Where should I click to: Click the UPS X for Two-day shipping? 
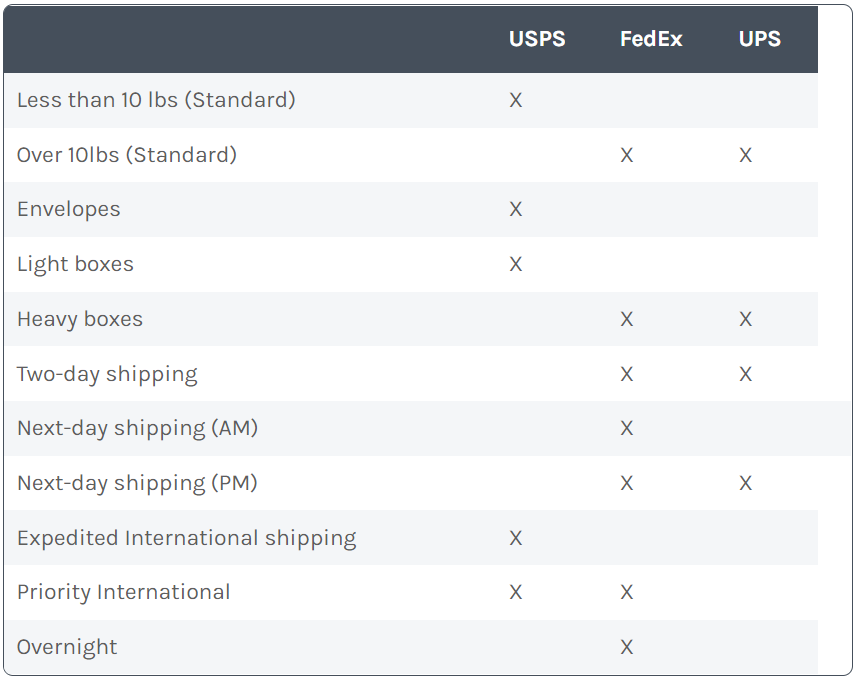745,374
